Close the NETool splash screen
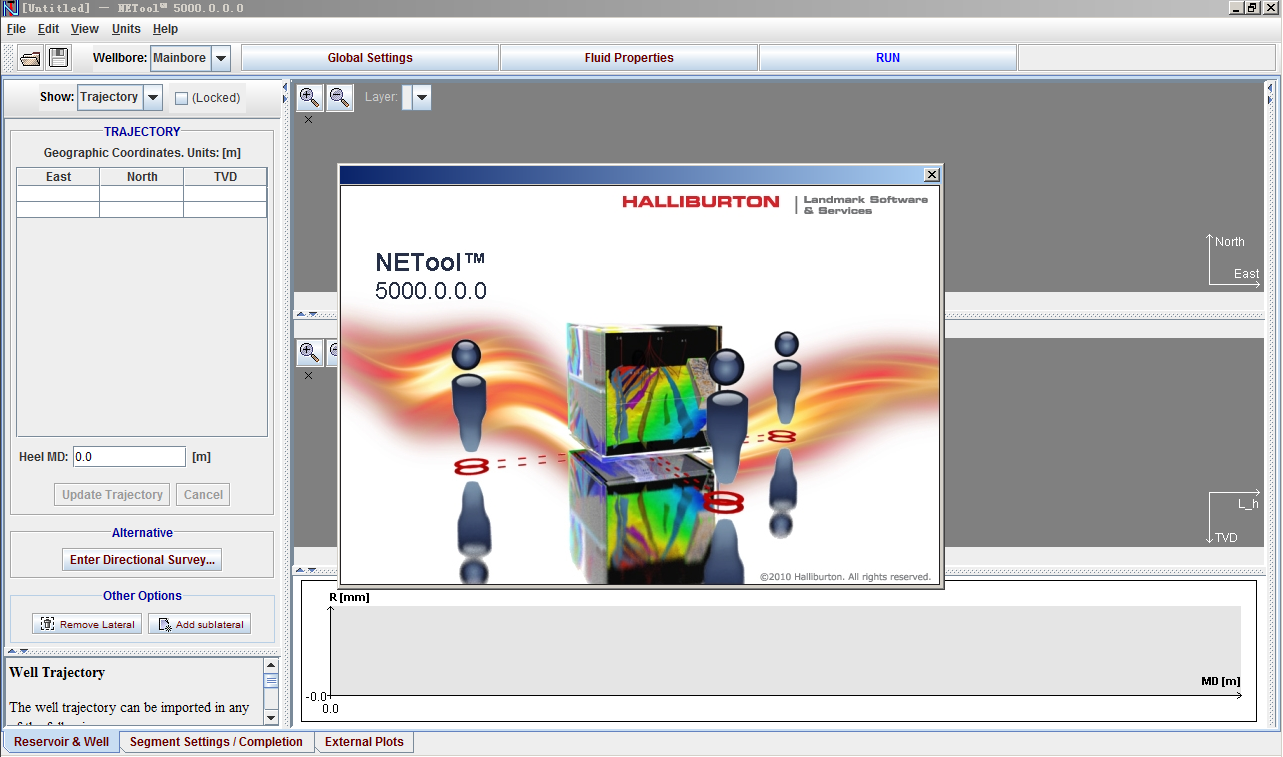 932,174
